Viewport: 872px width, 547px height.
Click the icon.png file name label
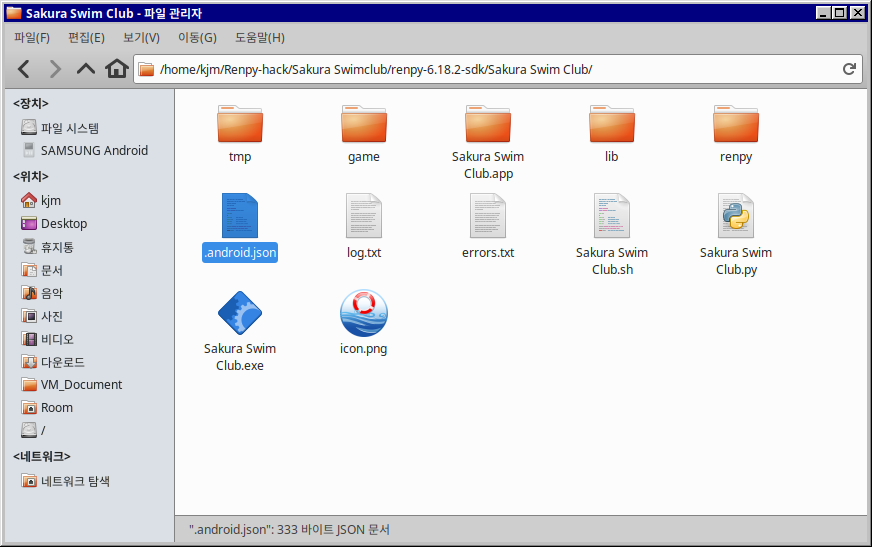(x=364, y=349)
